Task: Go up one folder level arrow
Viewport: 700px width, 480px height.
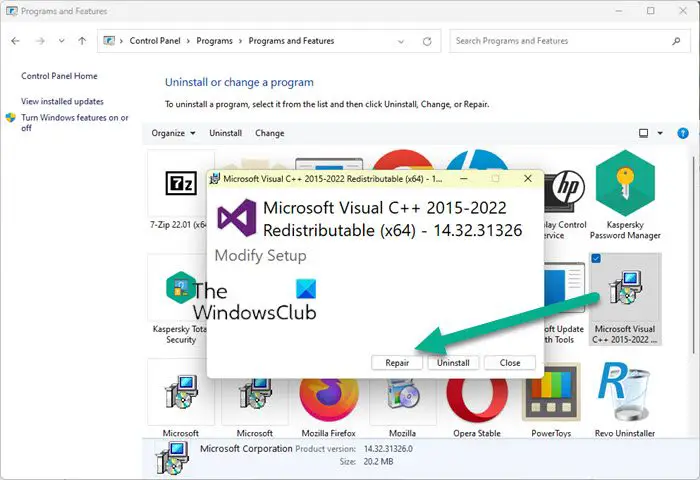Action: click(82, 41)
